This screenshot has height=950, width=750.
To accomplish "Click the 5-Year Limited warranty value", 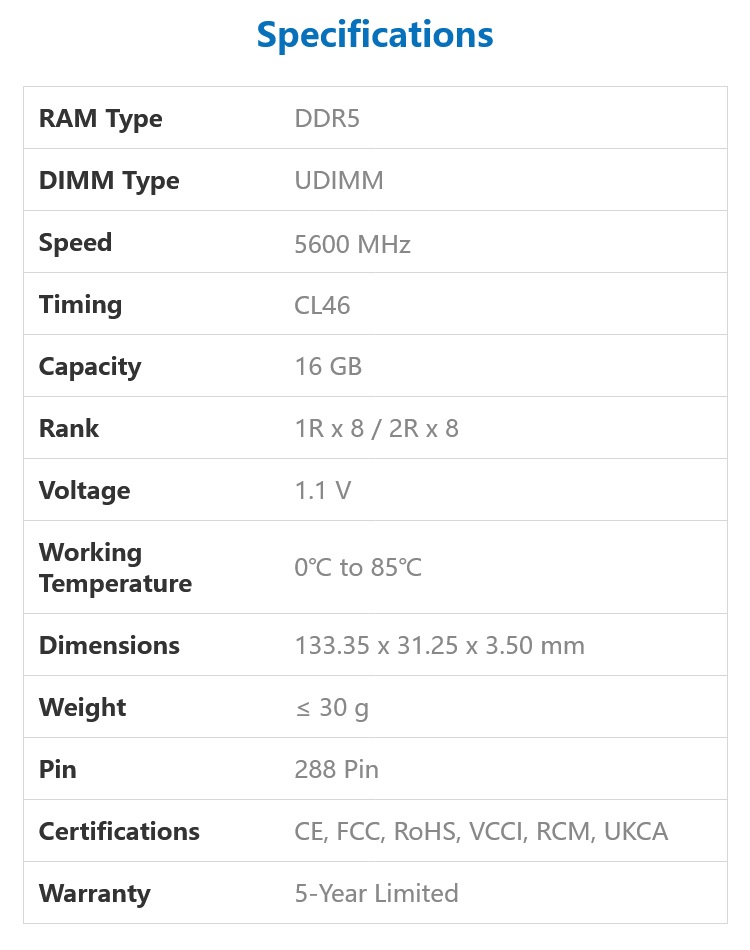I will click(x=377, y=894).
